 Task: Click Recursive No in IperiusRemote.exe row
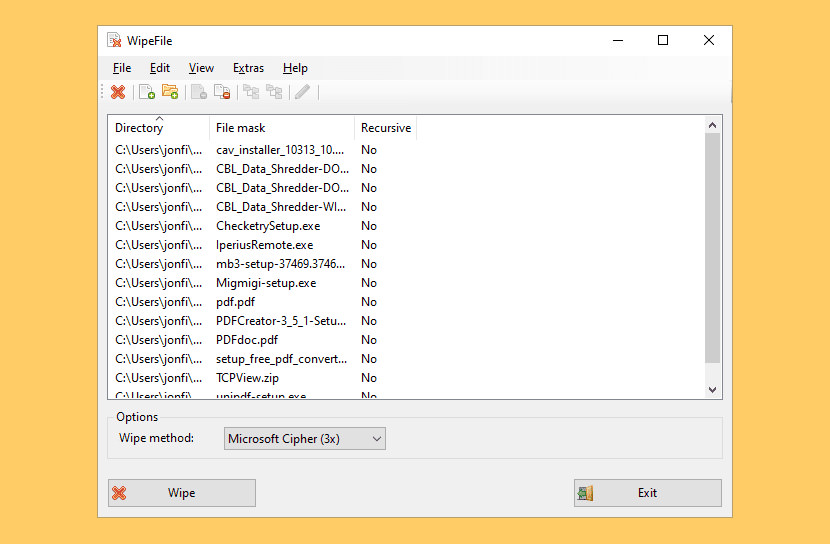pyautogui.click(x=368, y=245)
